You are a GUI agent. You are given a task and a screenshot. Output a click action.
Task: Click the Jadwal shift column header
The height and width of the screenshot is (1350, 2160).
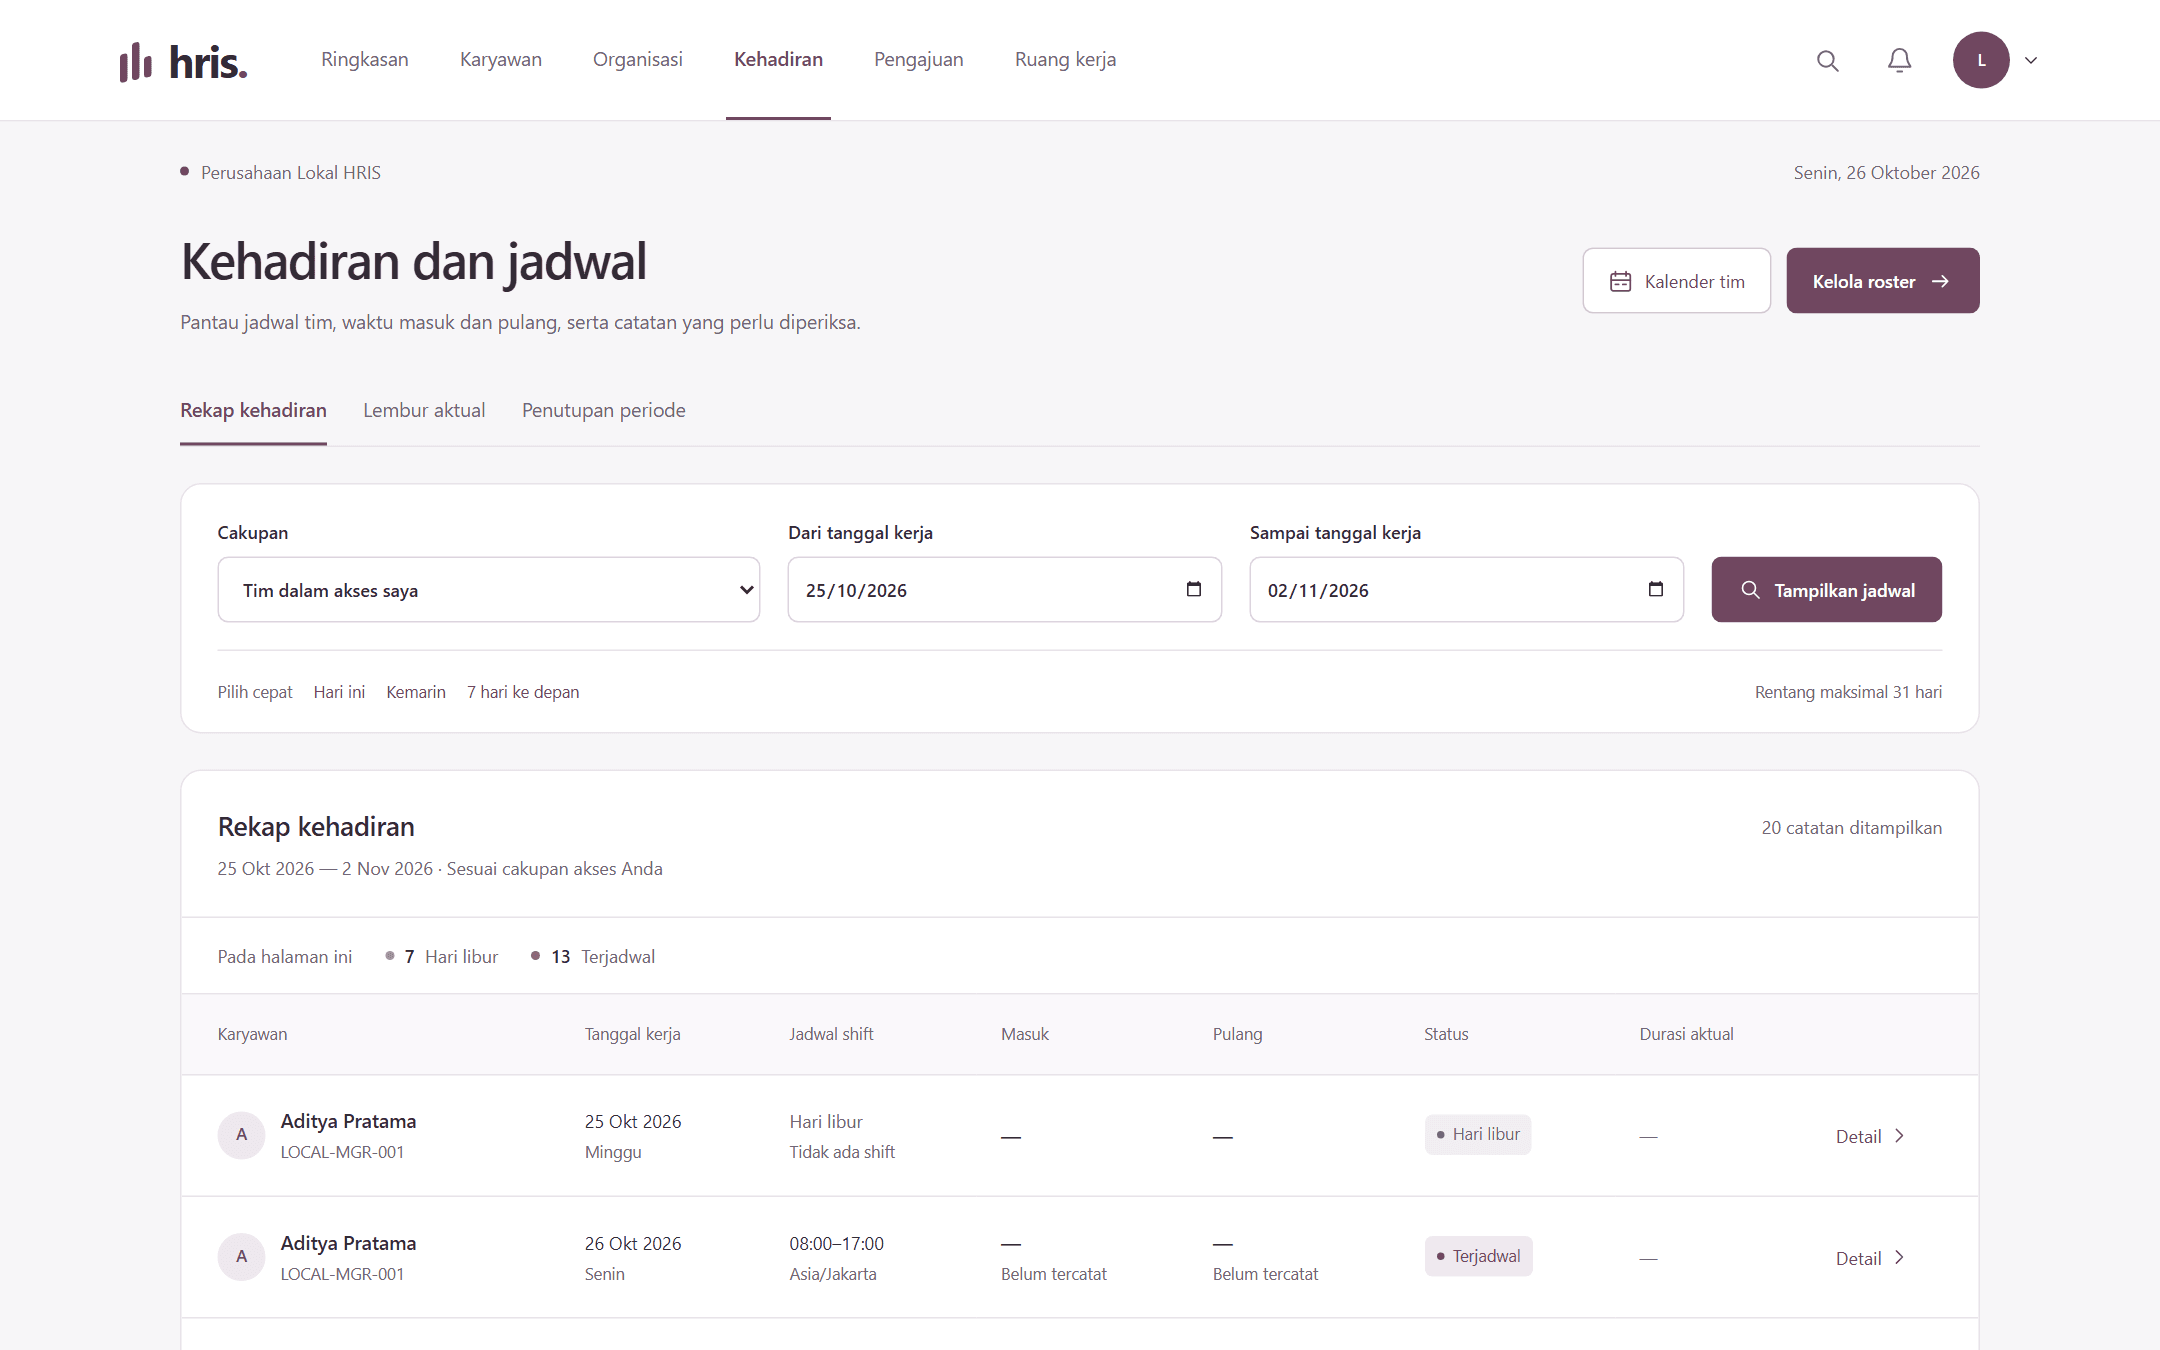pos(831,1034)
